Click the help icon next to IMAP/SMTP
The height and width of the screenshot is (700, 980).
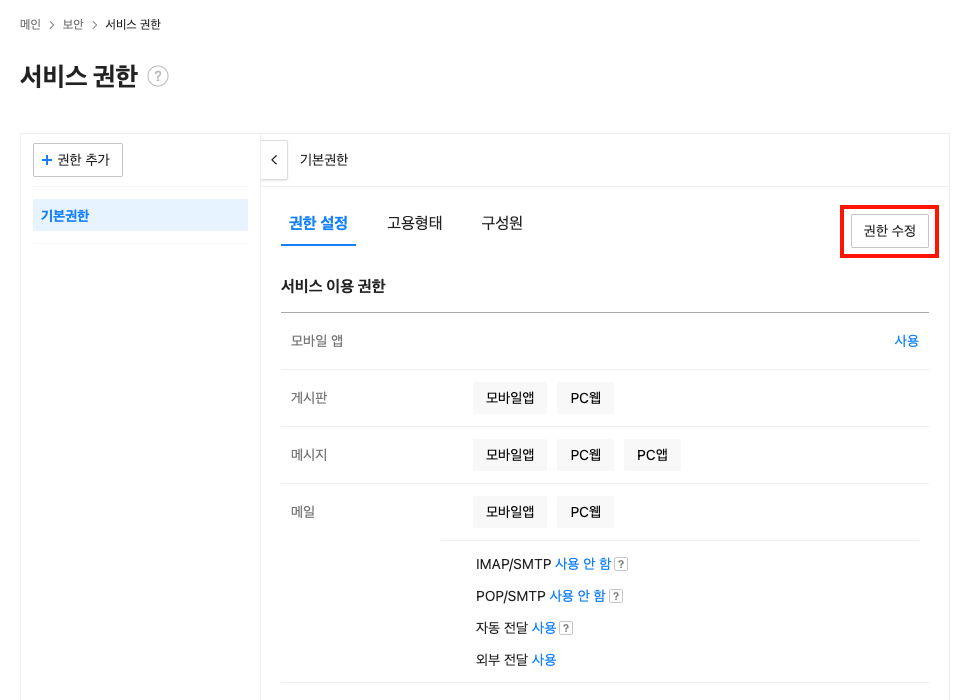point(621,564)
